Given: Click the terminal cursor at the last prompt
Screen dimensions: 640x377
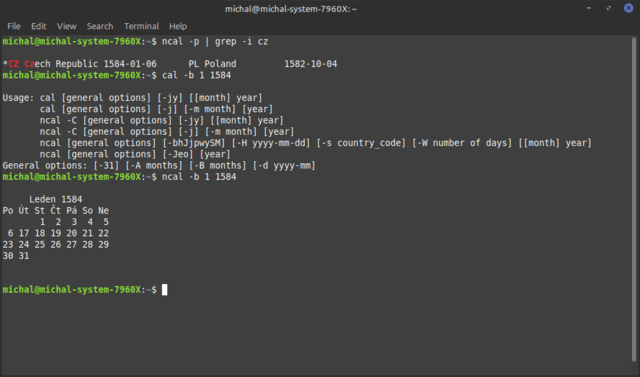Looking at the screenshot, I should pos(164,290).
